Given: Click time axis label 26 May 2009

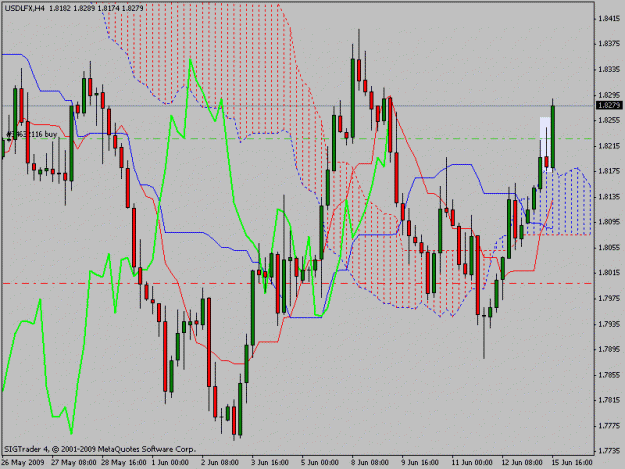Looking at the screenshot, I should [22, 462].
